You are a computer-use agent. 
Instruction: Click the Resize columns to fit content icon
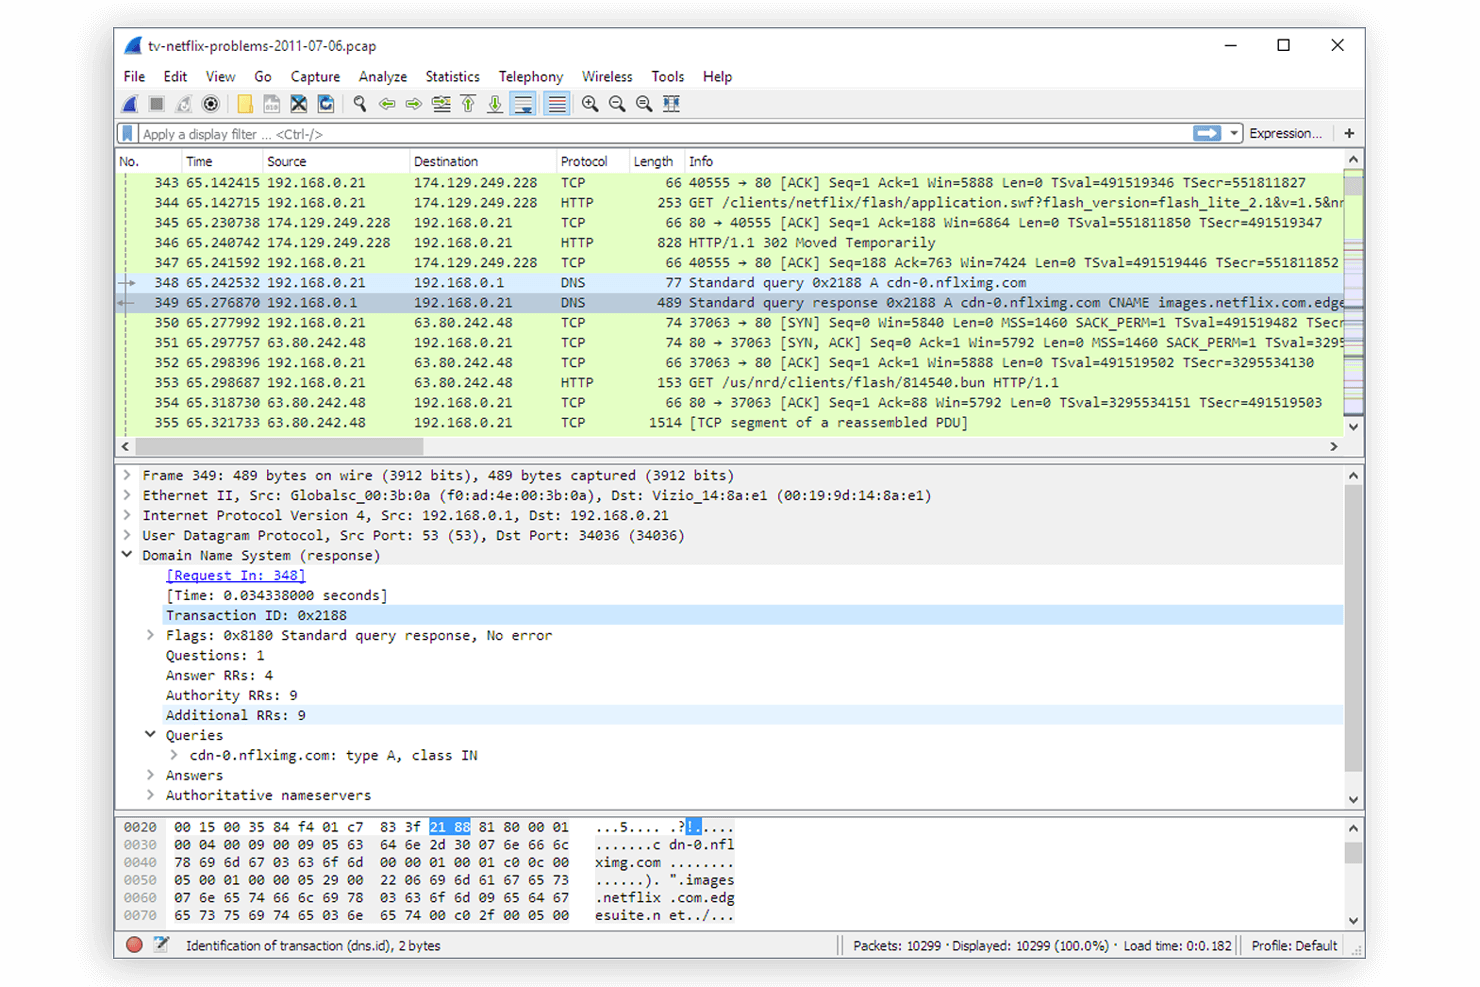tap(672, 104)
